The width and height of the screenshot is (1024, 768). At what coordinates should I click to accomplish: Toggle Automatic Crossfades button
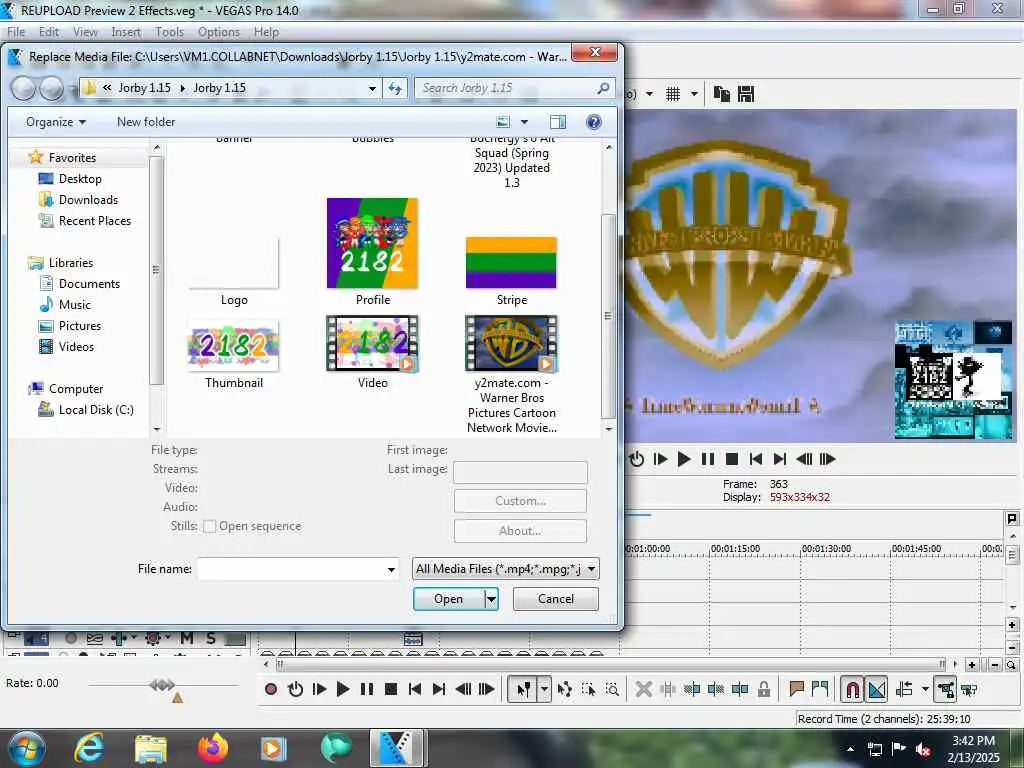point(876,689)
